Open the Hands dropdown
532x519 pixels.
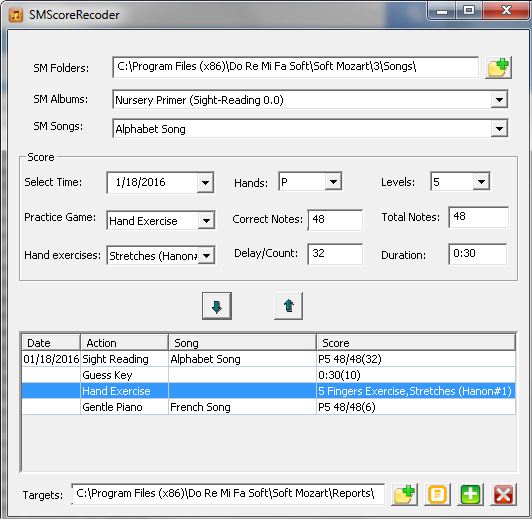(333, 182)
